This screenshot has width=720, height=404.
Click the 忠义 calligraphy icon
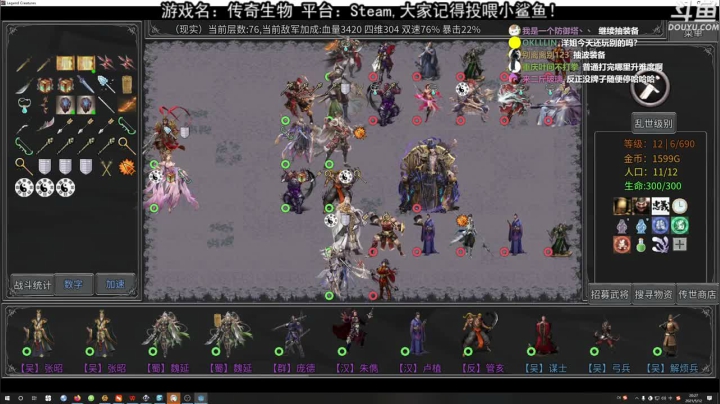click(660, 206)
